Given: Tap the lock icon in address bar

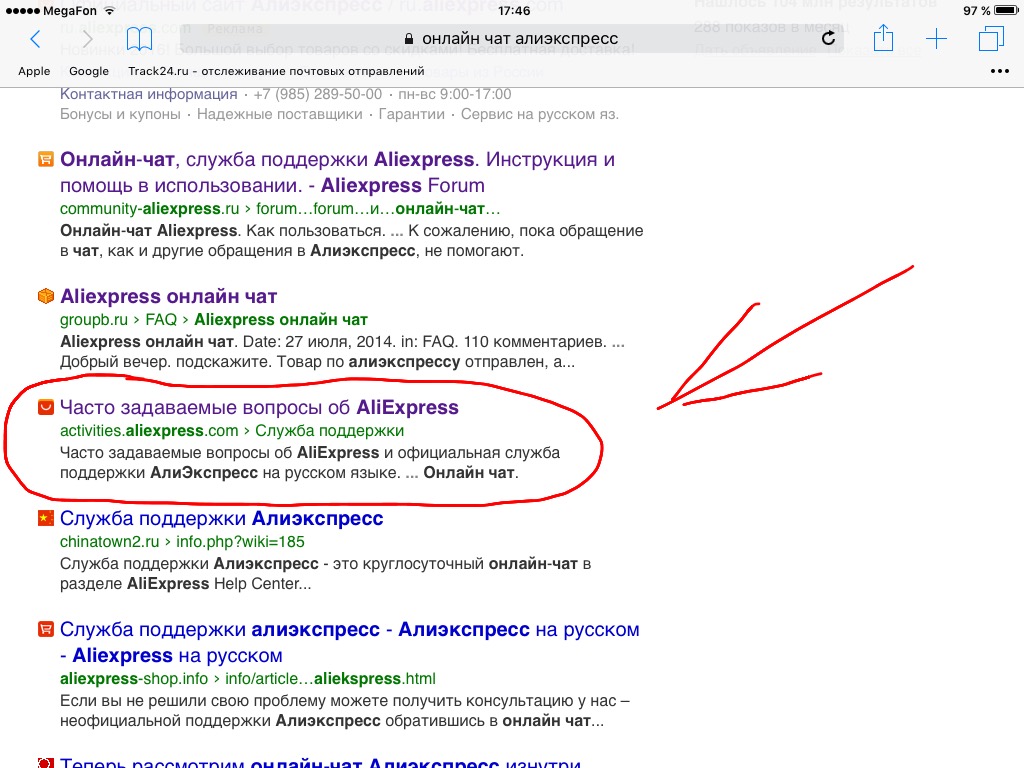Looking at the screenshot, I should (409, 39).
